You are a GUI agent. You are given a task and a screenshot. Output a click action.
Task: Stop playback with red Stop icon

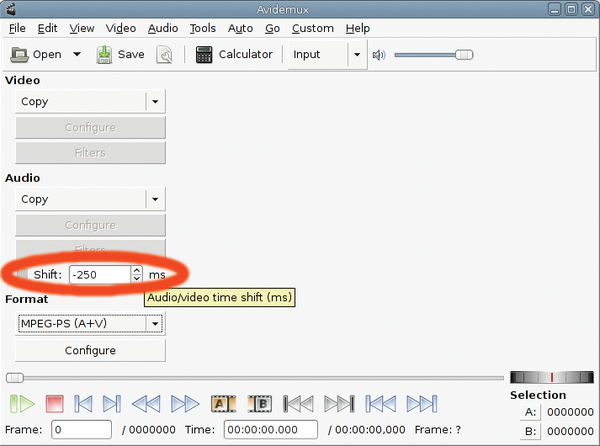pos(55,404)
